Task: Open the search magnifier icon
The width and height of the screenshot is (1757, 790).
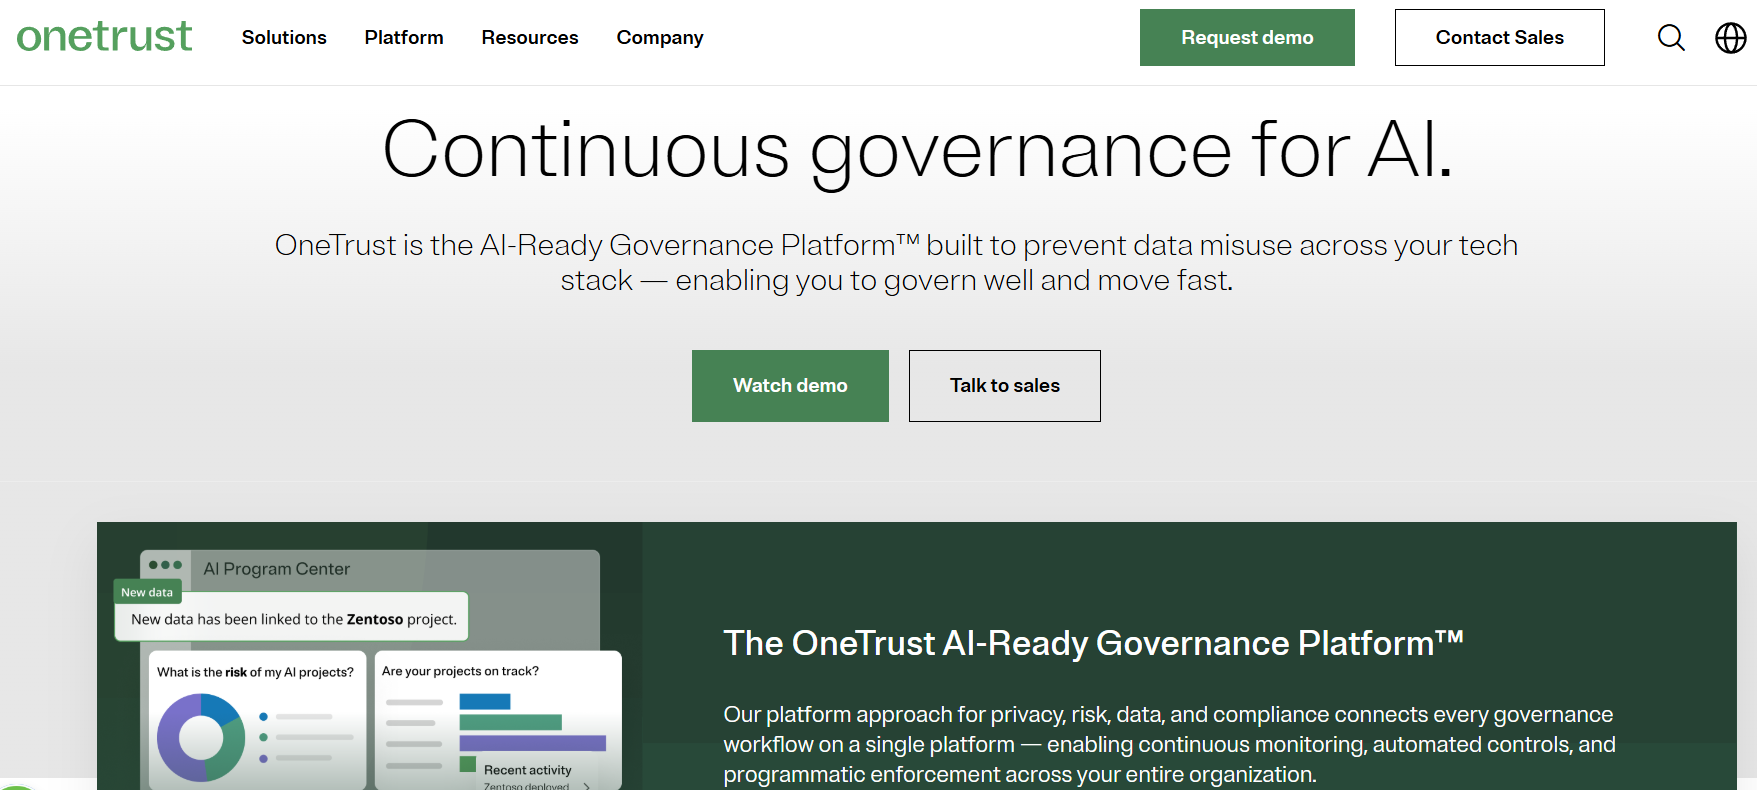Action: pyautogui.click(x=1671, y=38)
